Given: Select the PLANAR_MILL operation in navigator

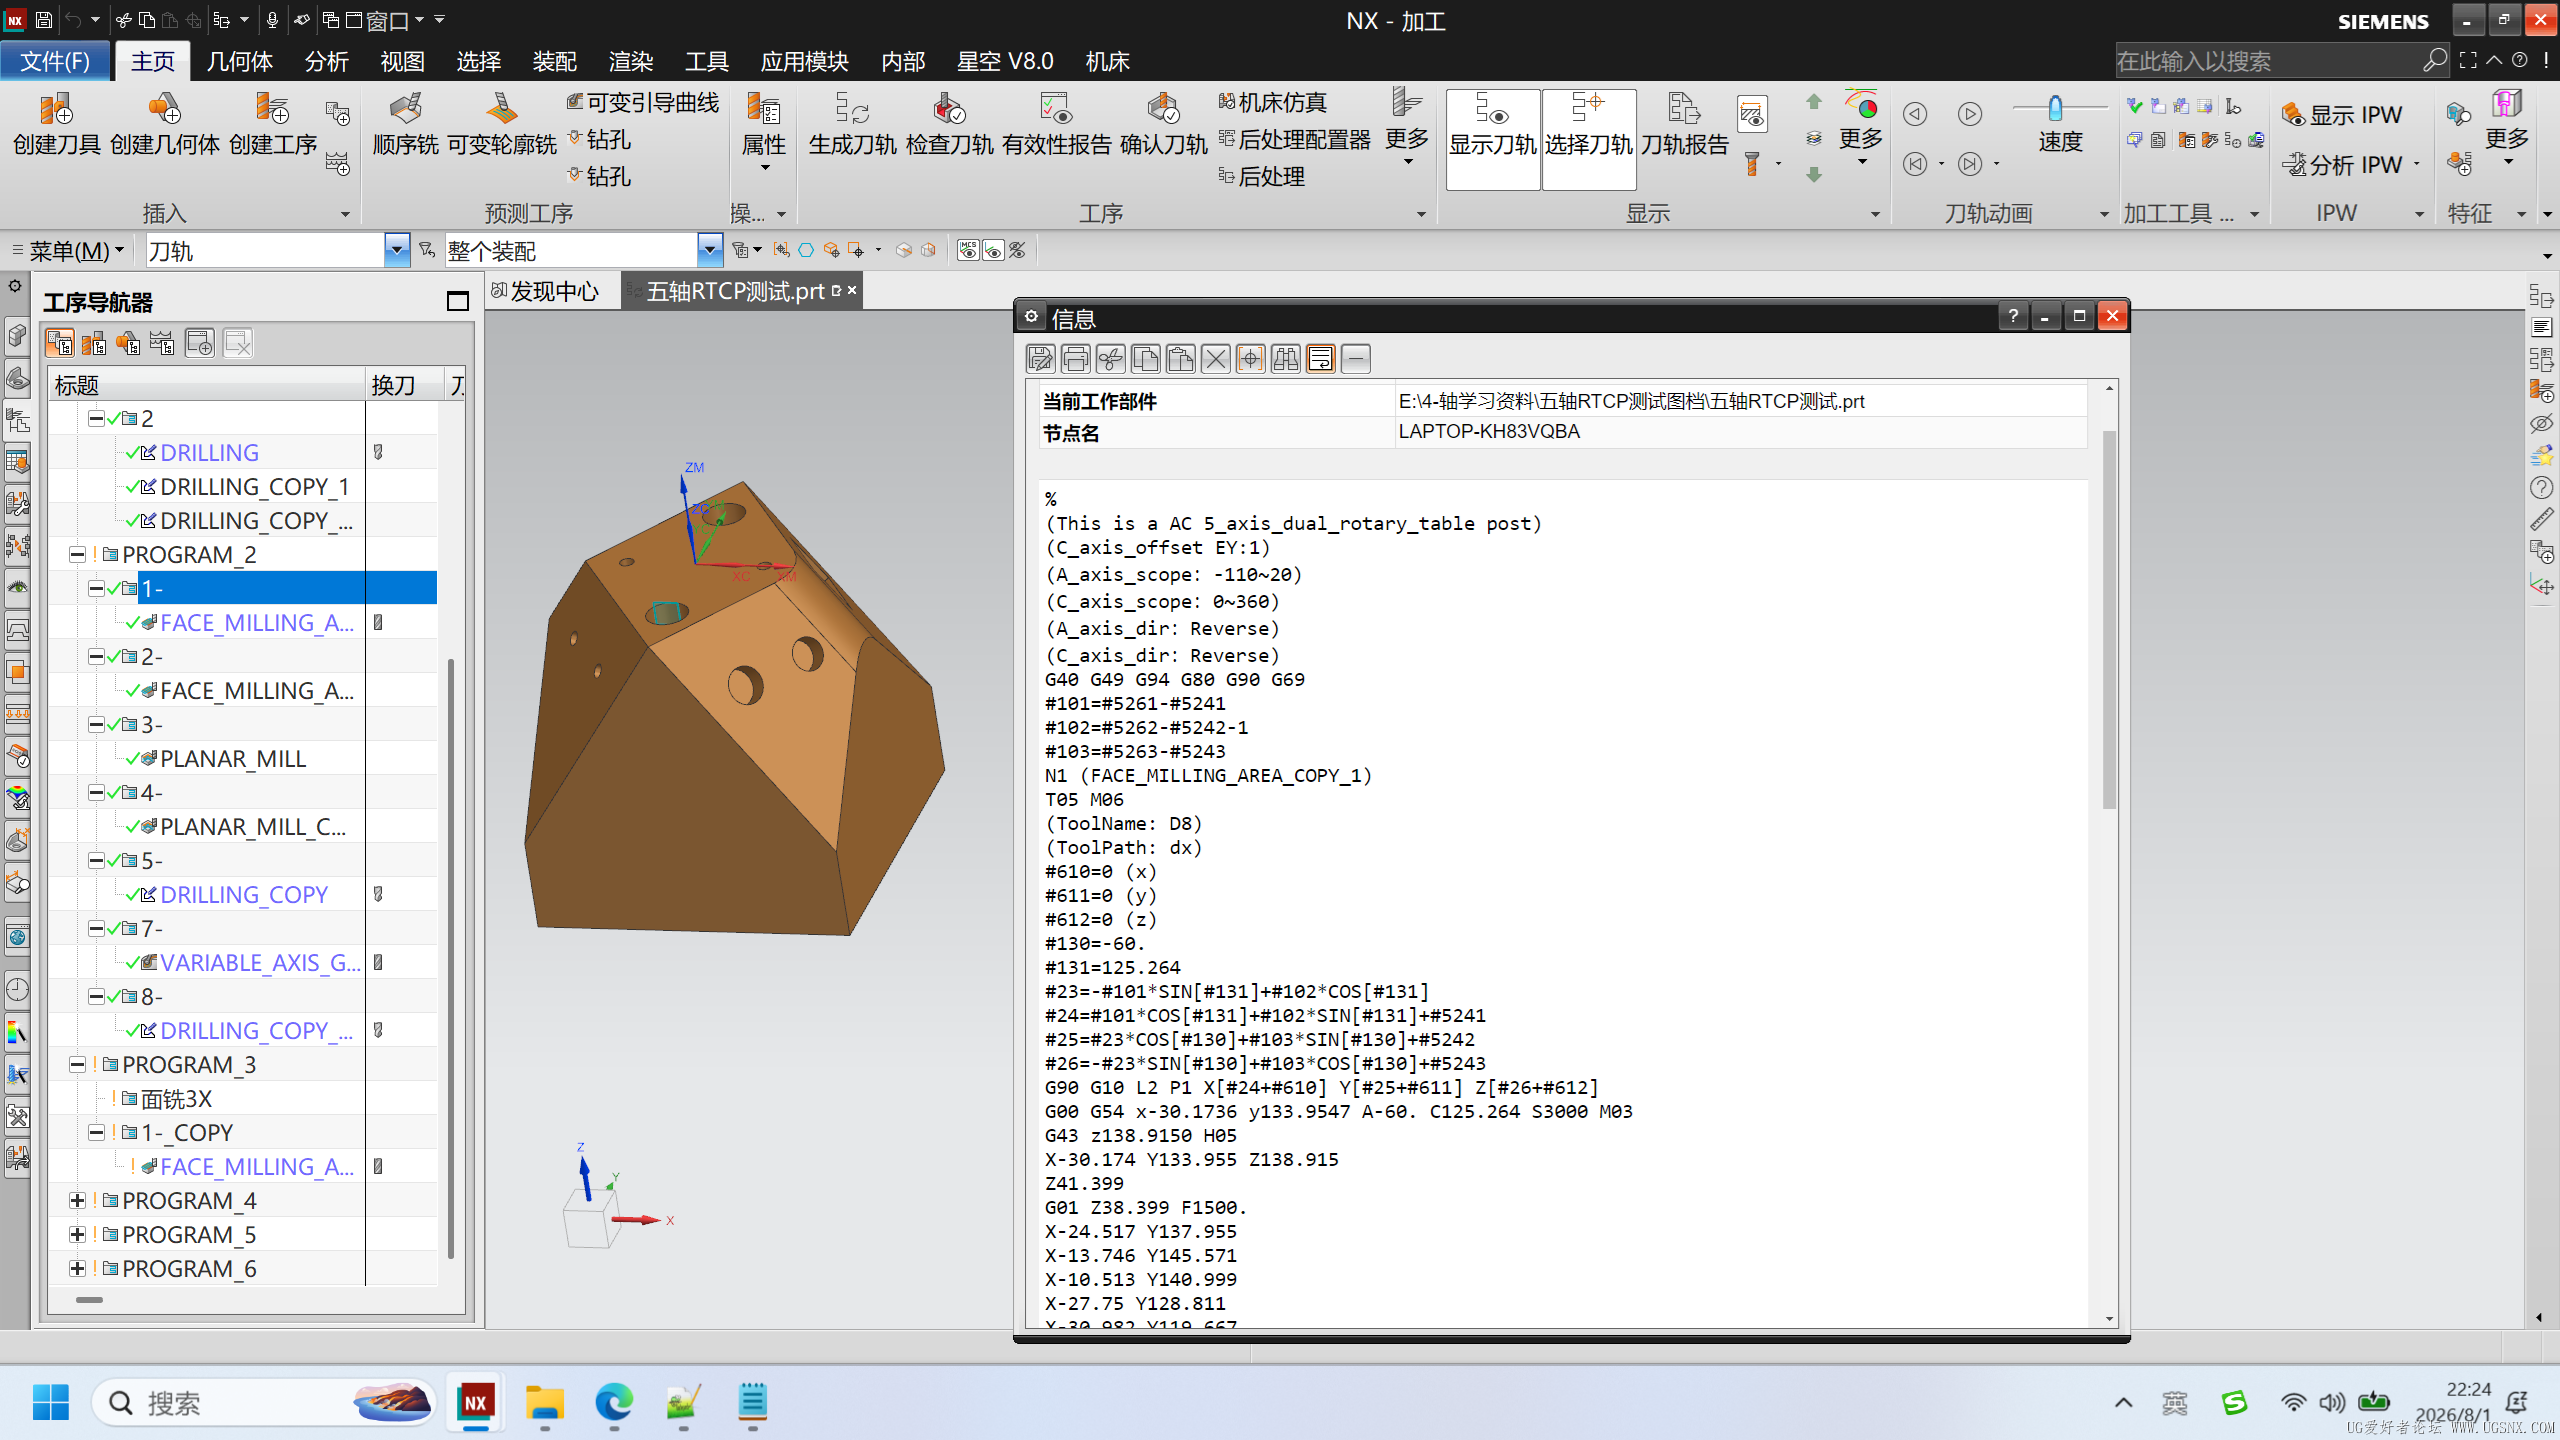Looking at the screenshot, I should pyautogui.click(x=233, y=758).
